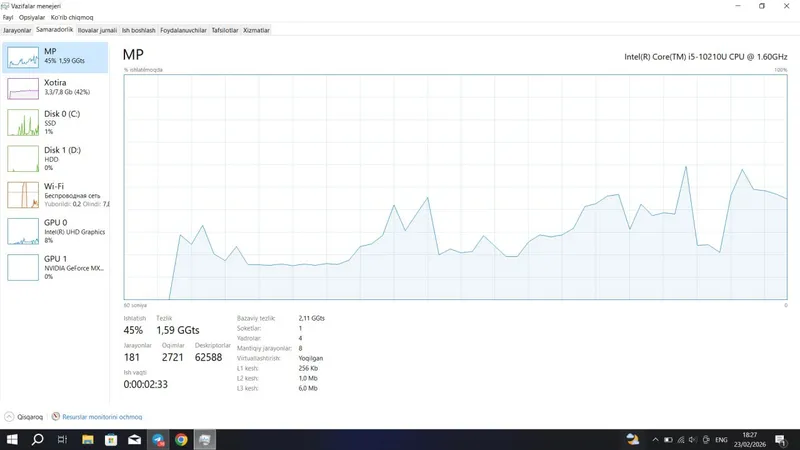
Task: Switch ENG input language indicator
Action: pyautogui.click(x=721, y=440)
